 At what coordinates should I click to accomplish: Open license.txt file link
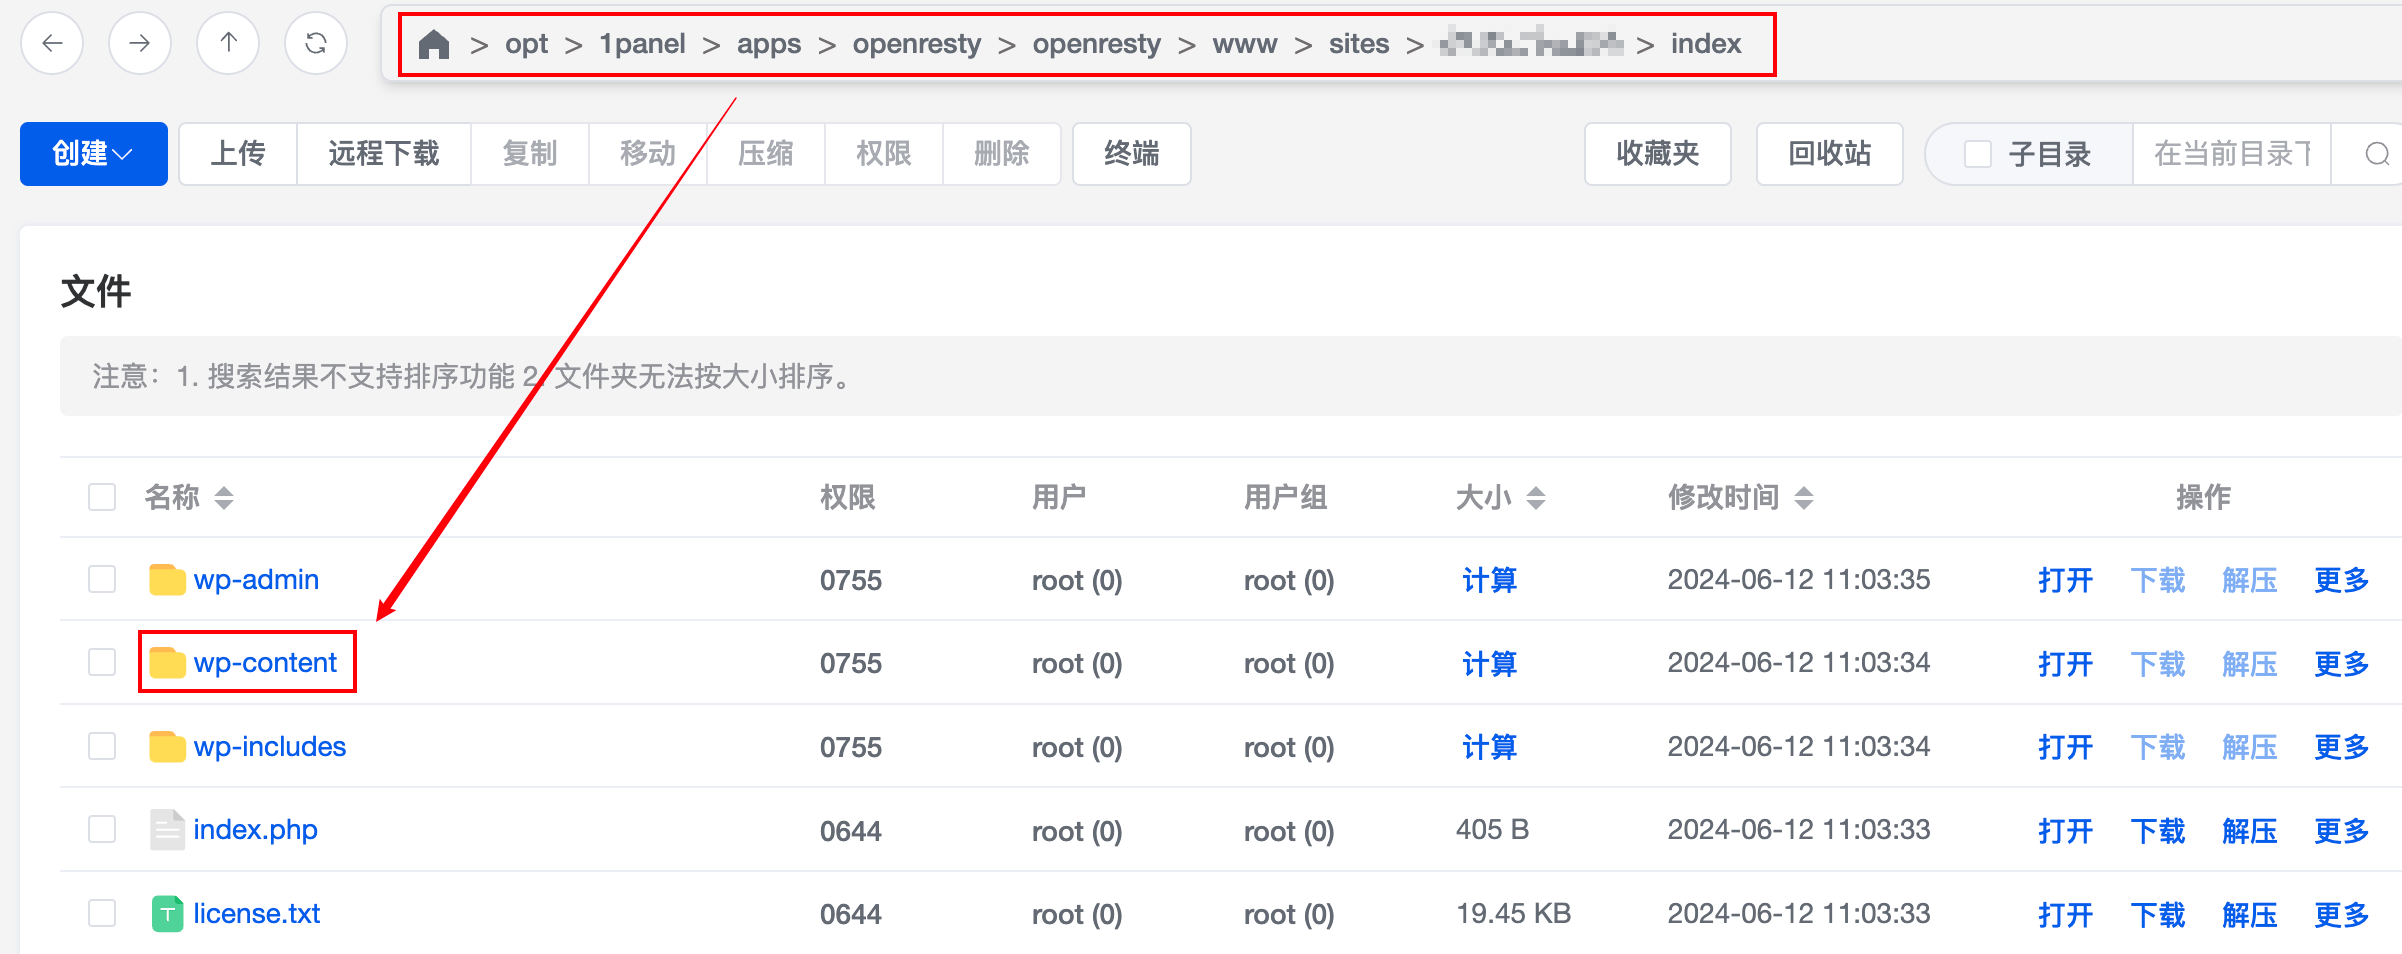click(256, 913)
